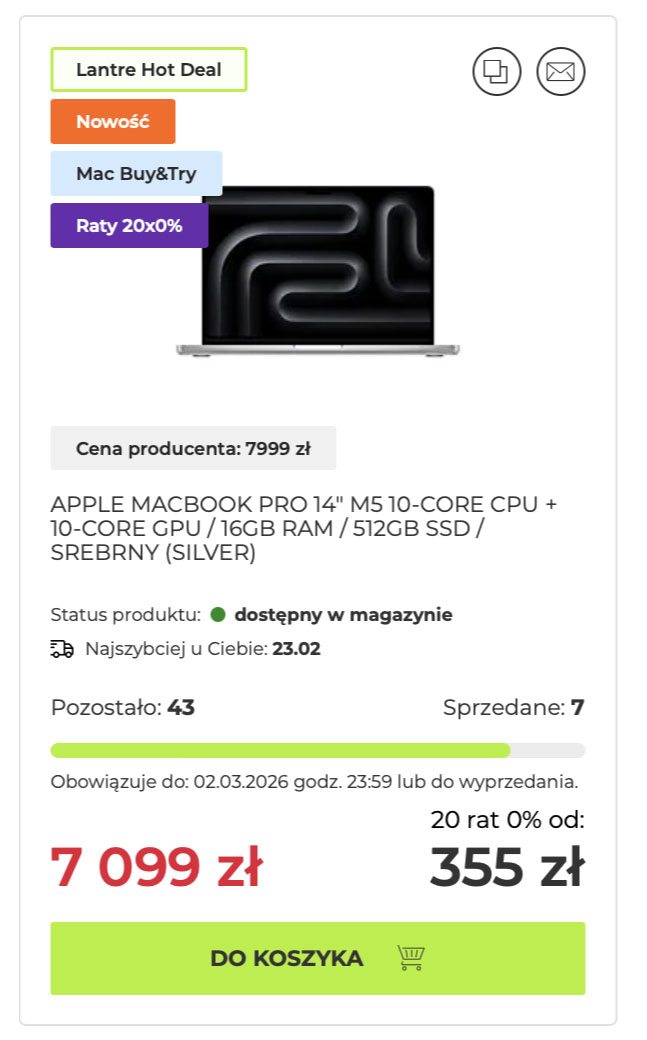Image resolution: width=647 pixels, height=1040 pixels.
Task: Click the Cena producenta: 7999 zł label
Action: tap(193, 449)
